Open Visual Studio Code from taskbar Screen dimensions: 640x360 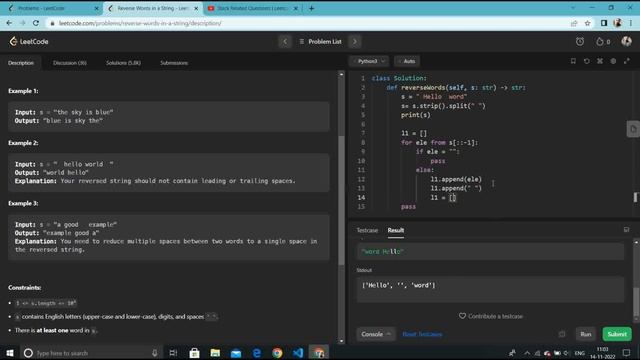click(x=298, y=353)
